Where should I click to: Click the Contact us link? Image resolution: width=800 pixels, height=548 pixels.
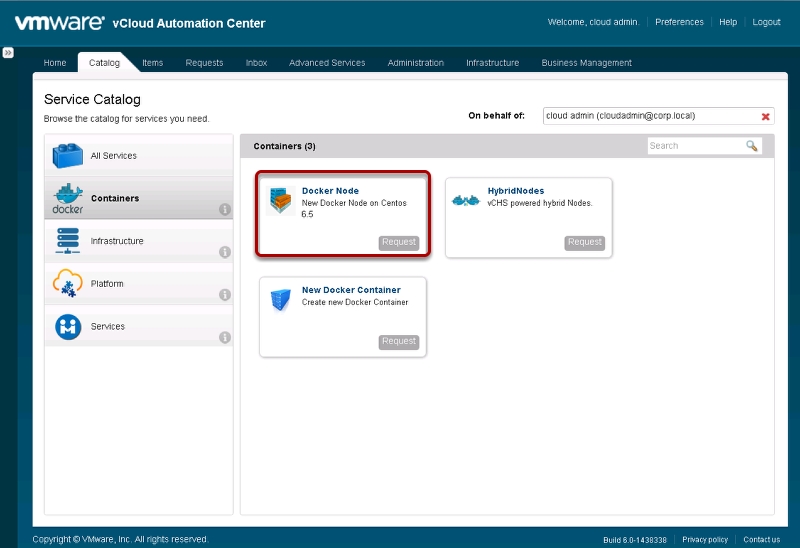[x=761, y=539]
